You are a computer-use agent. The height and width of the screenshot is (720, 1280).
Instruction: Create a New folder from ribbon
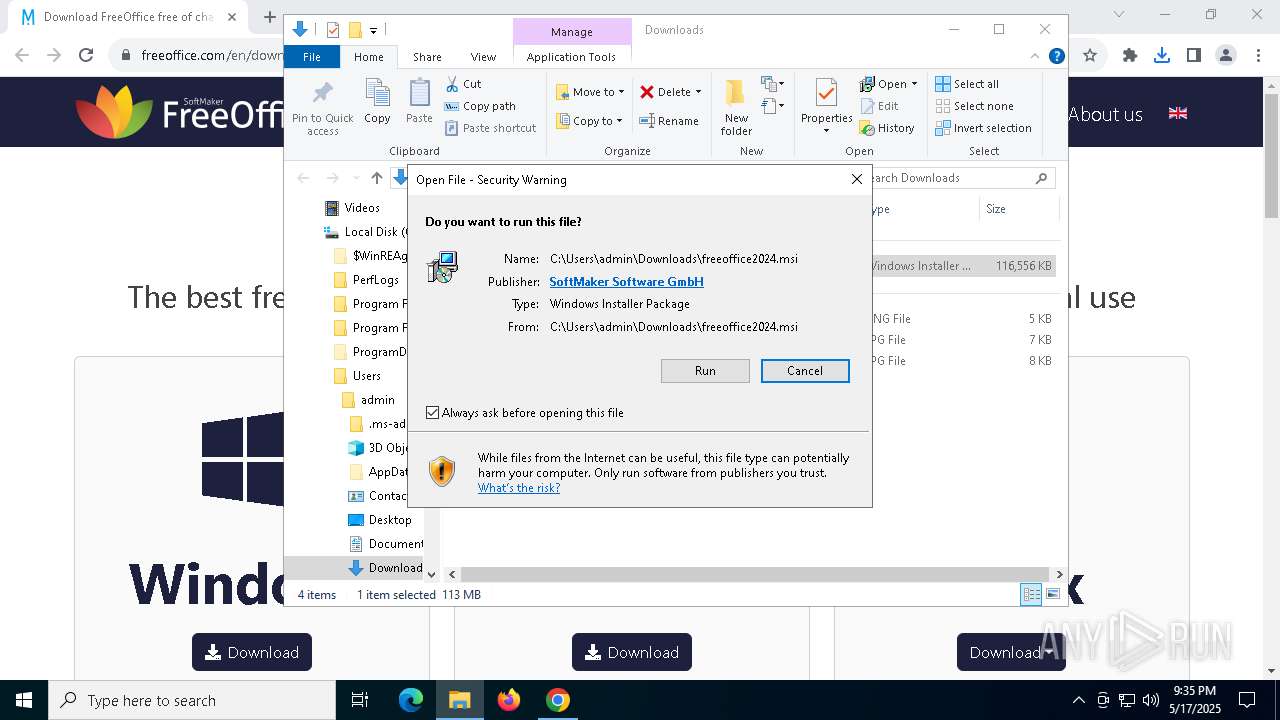click(x=736, y=107)
